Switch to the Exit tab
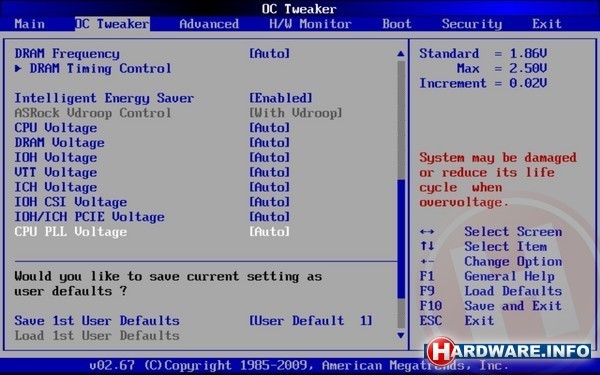The image size is (600, 375). click(x=547, y=24)
